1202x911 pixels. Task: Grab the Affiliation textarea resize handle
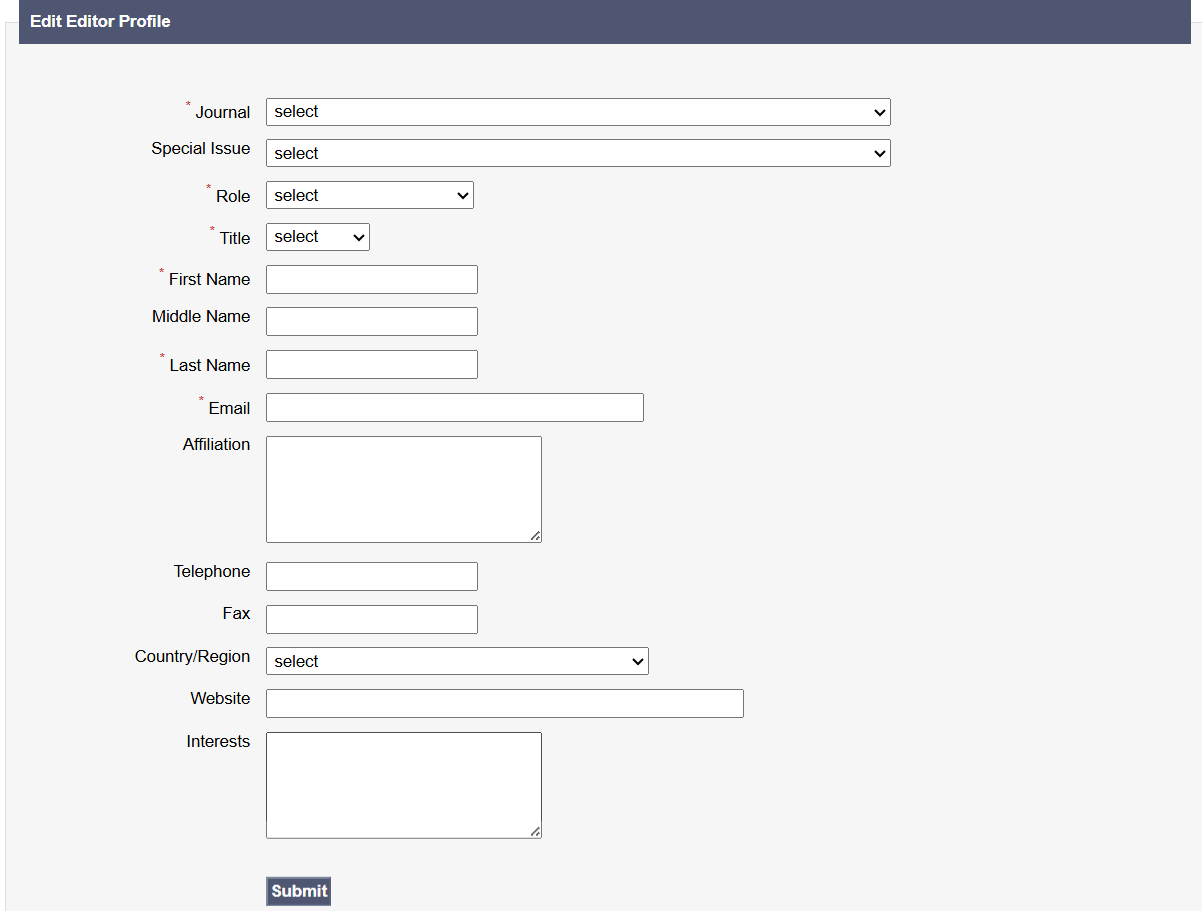point(535,536)
